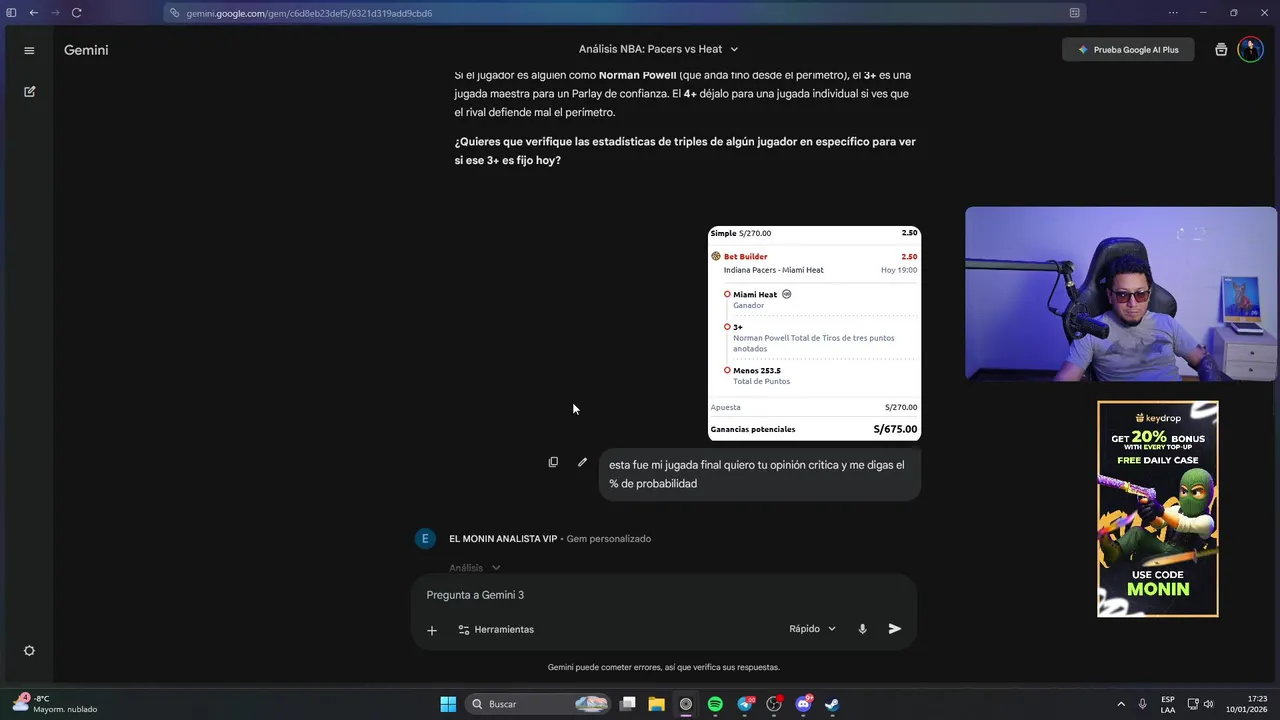This screenshot has height=720, width=1280.
Task: Click the EL MONIN ANALISTA VIP gem name
Action: [503, 539]
